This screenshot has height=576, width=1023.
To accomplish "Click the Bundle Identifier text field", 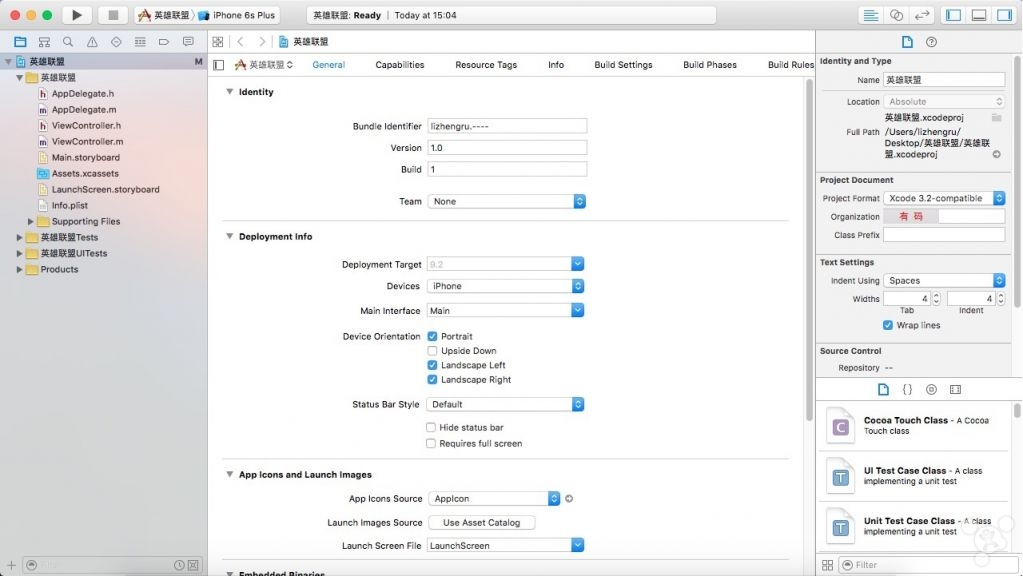I will pyautogui.click(x=506, y=127).
